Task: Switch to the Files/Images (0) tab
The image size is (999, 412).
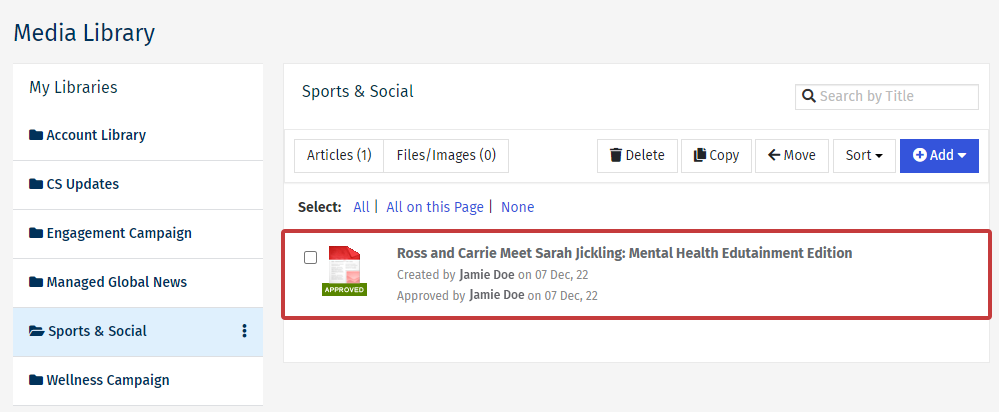Action: [446, 155]
